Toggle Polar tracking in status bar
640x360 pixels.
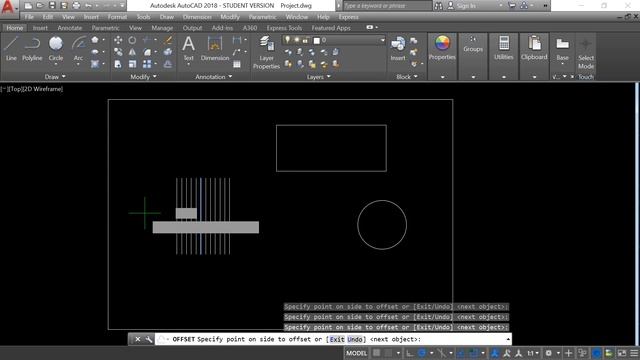coord(422,353)
